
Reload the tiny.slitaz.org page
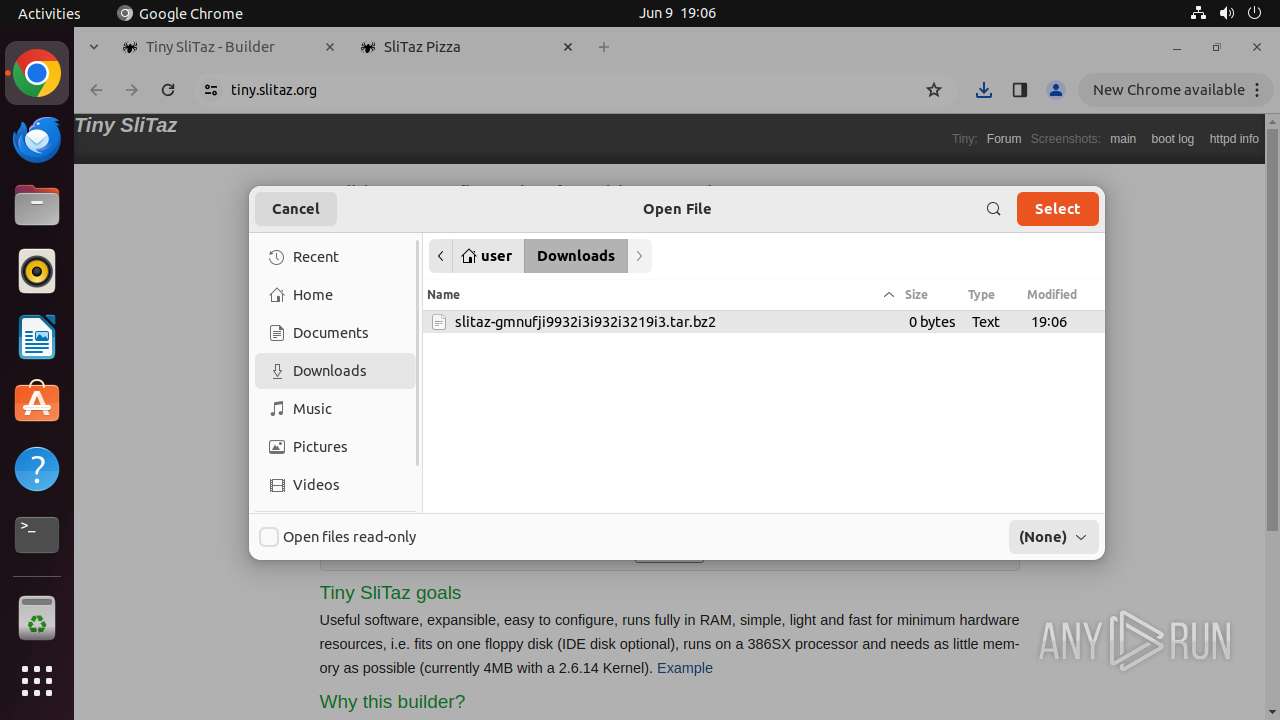168,90
